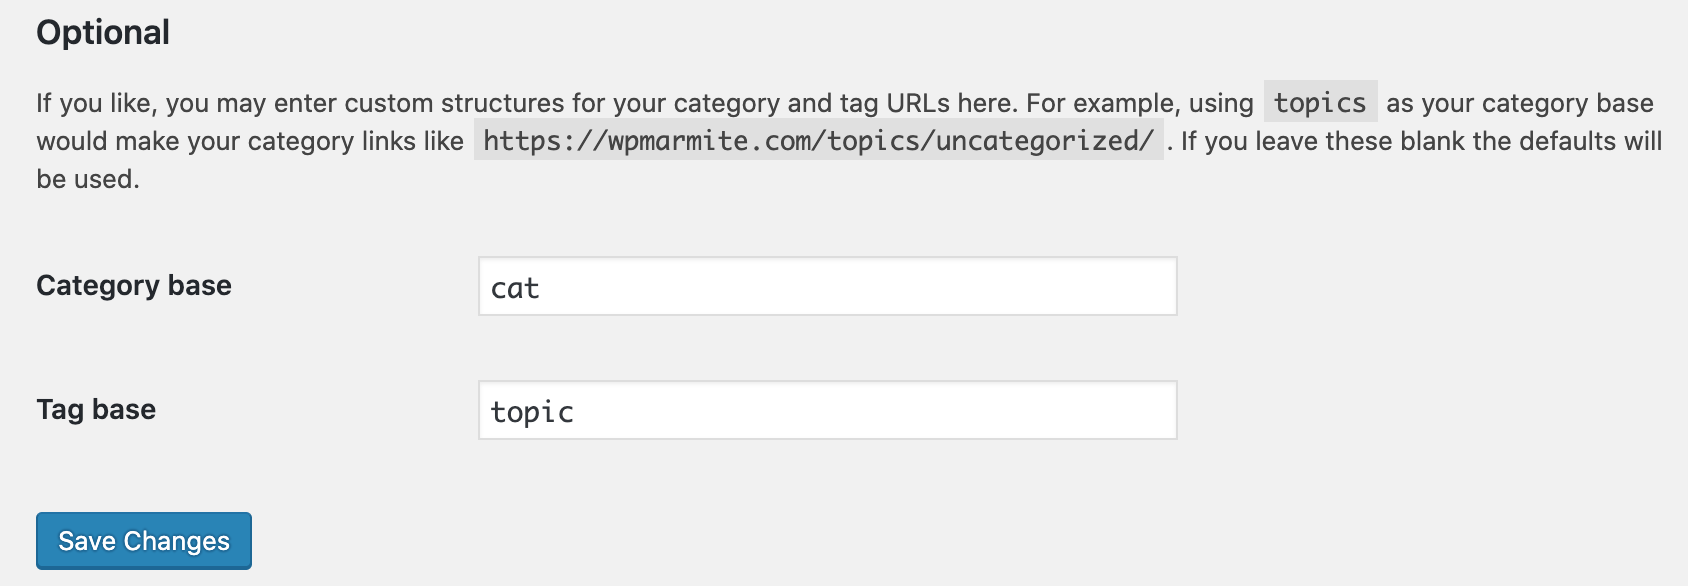This screenshot has width=1688, height=586.
Task: Click the "Category base" label
Action: pos(133,285)
